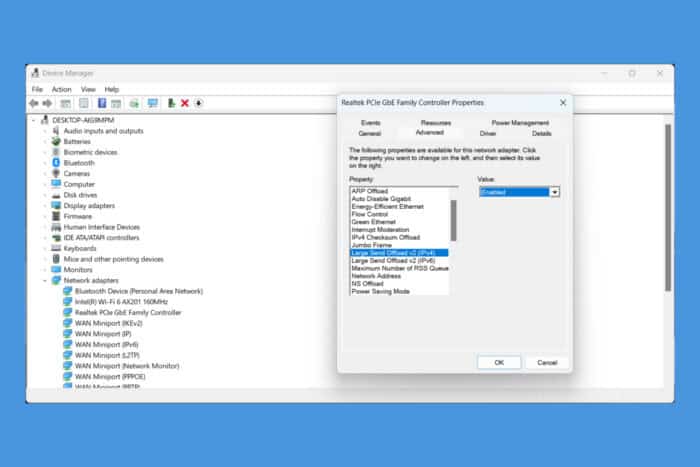Click the Network adapters category icon
The height and width of the screenshot is (467, 700).
pos(56,280)
